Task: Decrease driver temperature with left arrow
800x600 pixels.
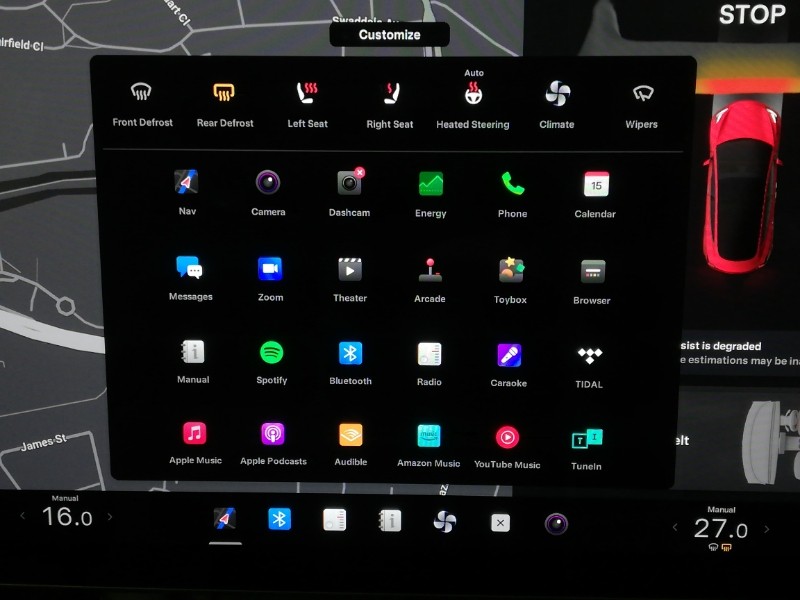Action: click(x=24, y=517)
